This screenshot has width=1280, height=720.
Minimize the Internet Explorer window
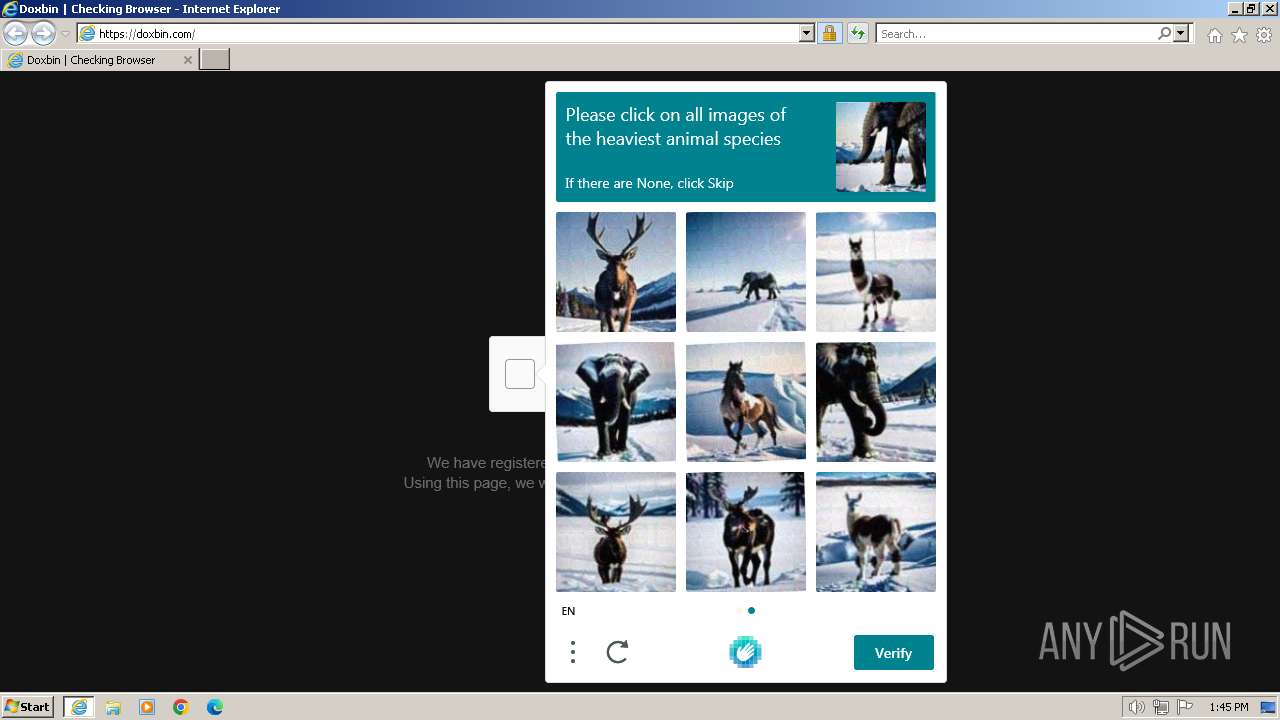click(1235, 8)
